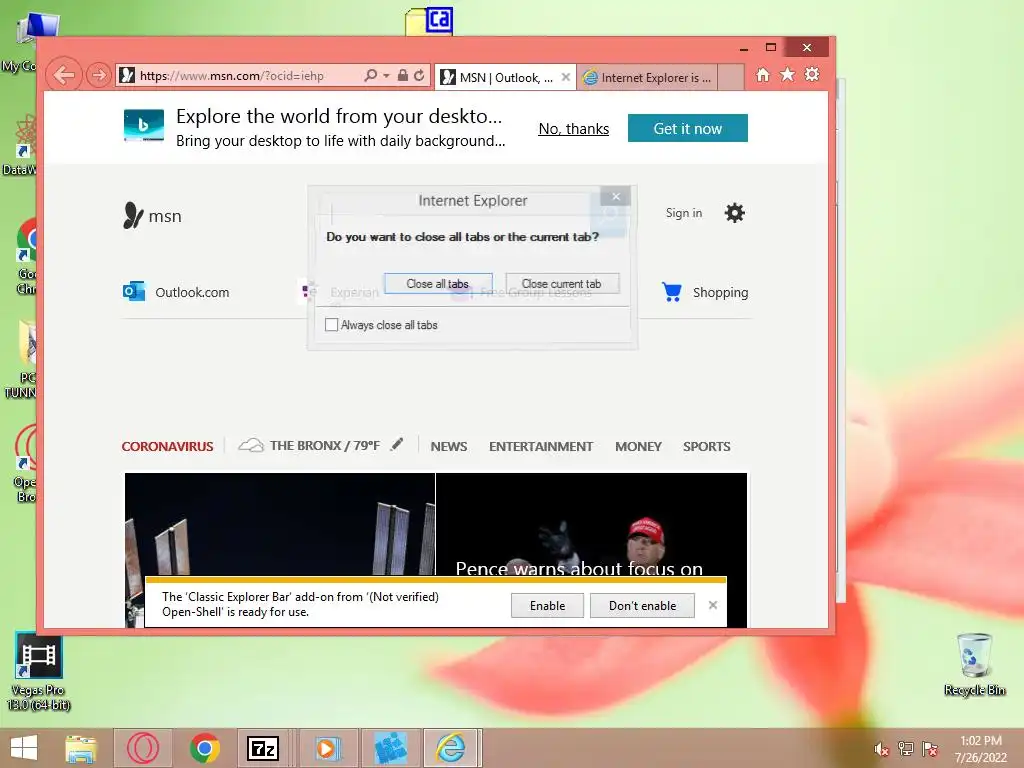The width and height of the screenshot is (1024, 768).
Task: Open the Shopping cart shortcut
Action: pos(705,292)
